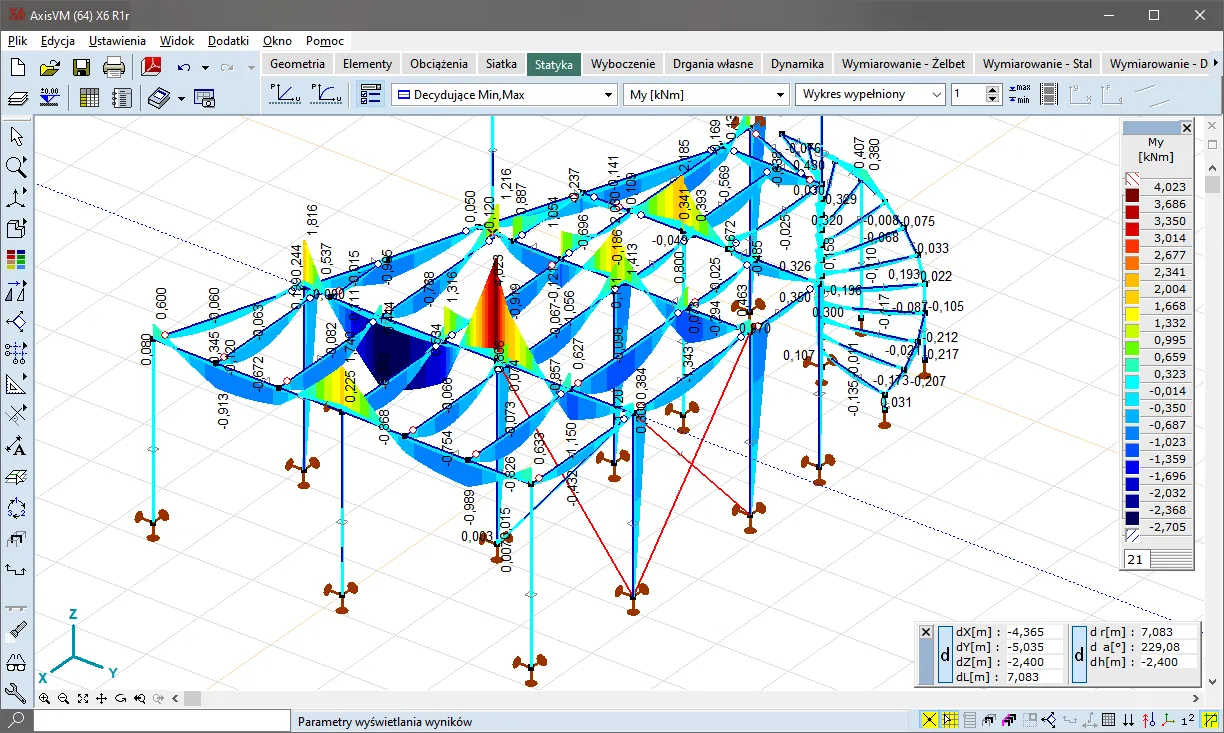The height and width of the screenshot is (733, 1224).
Task: Click the Print icon in toolbar
Action: point(114,67)
